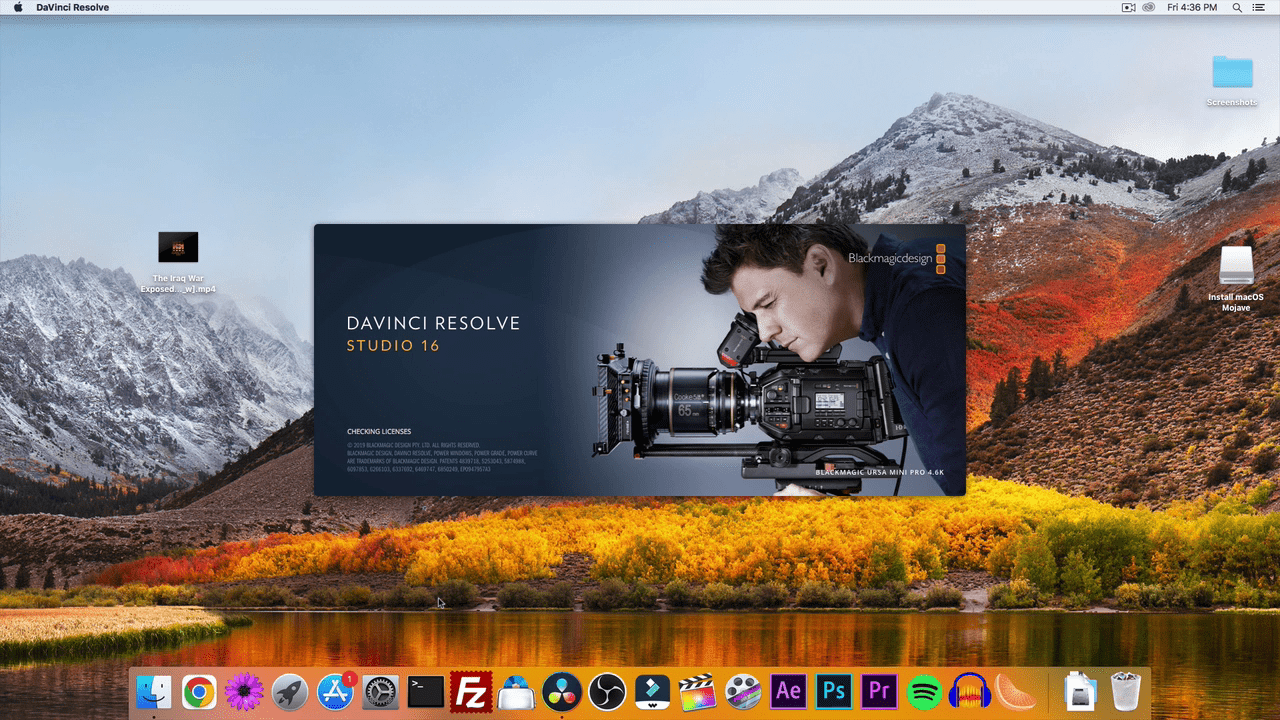Open Finder from the Dock

coord(154,691)
